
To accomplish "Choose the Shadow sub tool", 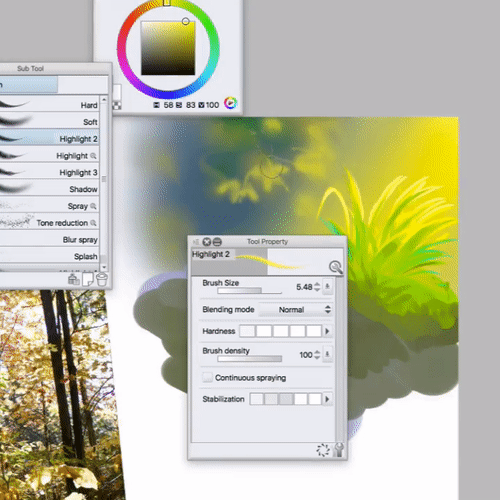I will [x=49, y=189].
